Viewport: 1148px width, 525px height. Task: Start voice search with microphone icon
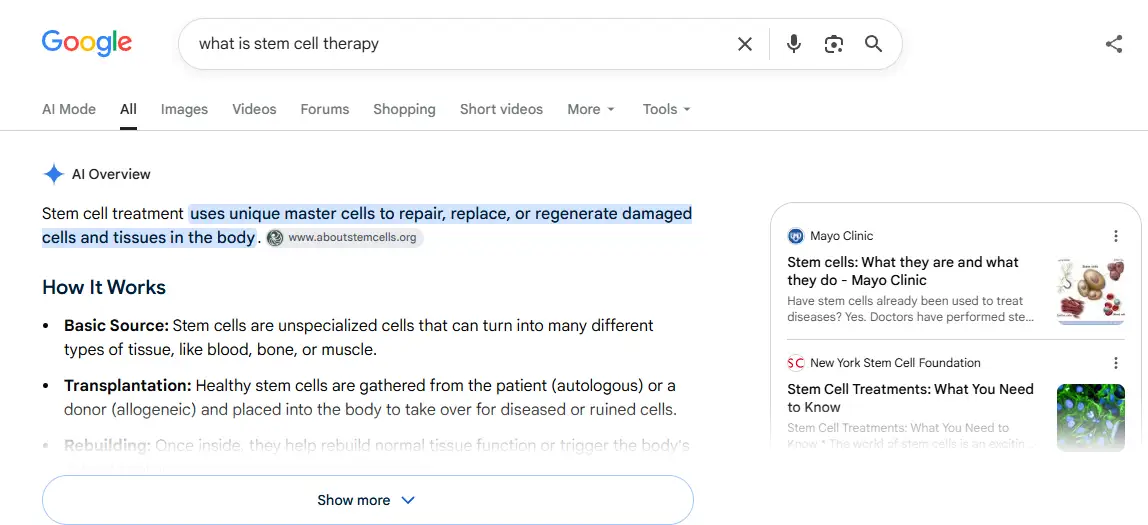pyautogui.click(x=794, y=44)
